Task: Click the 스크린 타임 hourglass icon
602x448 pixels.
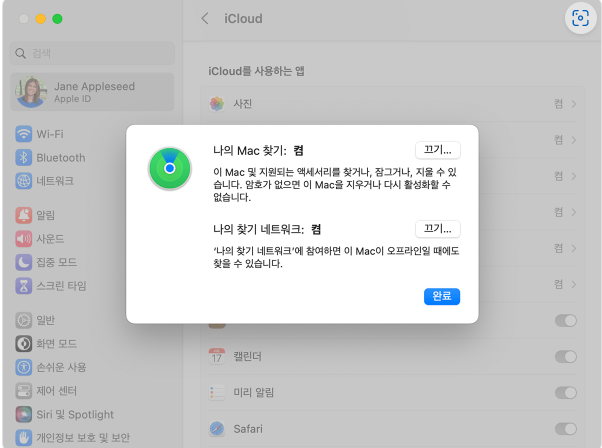Action: pos(23,286)
